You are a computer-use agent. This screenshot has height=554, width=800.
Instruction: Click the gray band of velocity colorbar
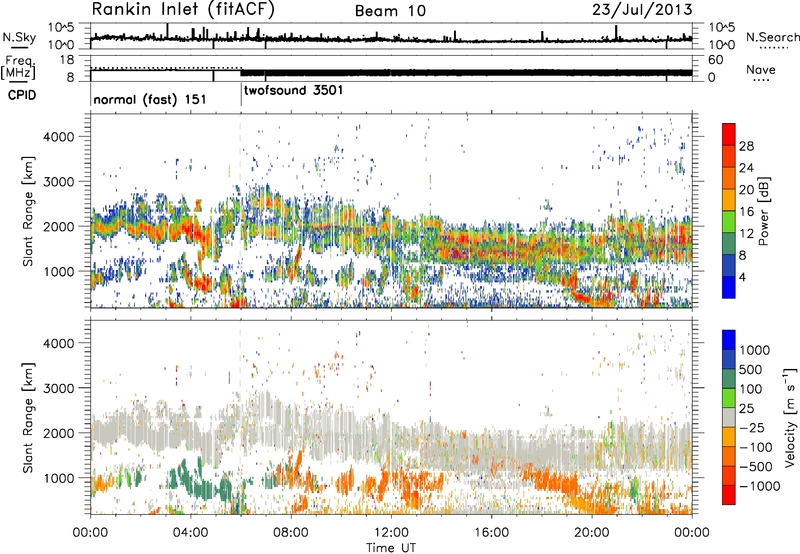(729, 417)
